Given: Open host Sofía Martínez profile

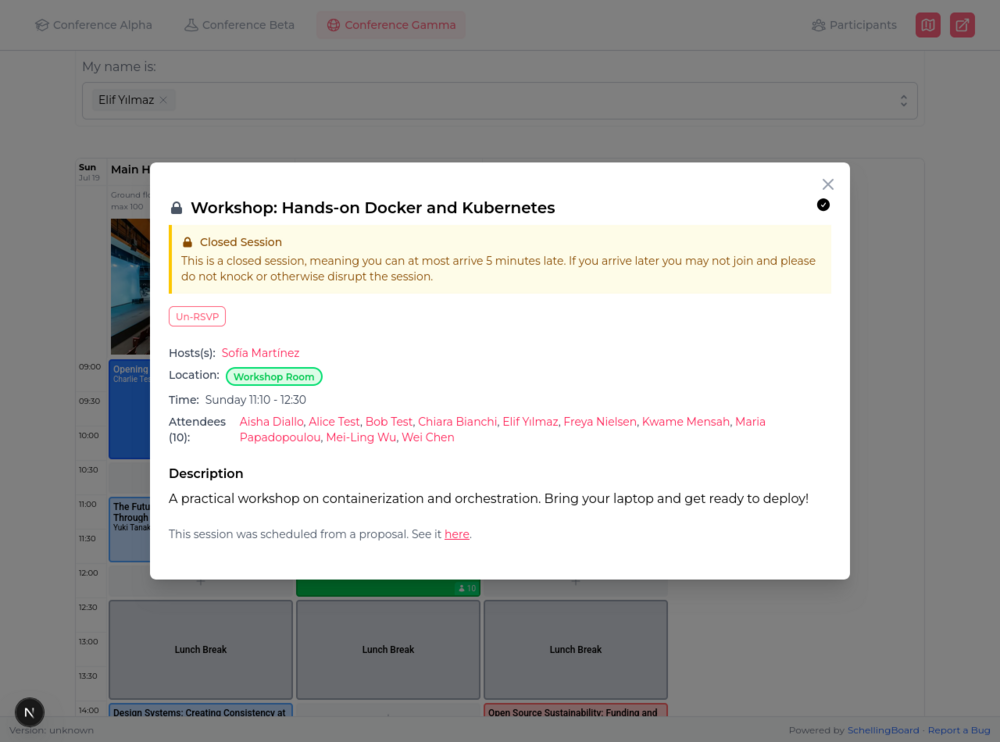Looking at the screenshot, I should coord(260,353).
